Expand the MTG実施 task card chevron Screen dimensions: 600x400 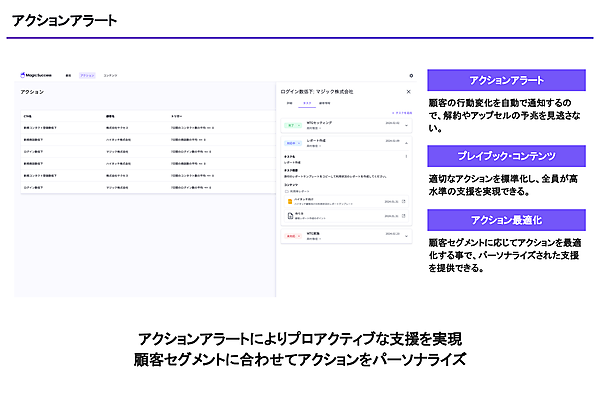[406, 237]
